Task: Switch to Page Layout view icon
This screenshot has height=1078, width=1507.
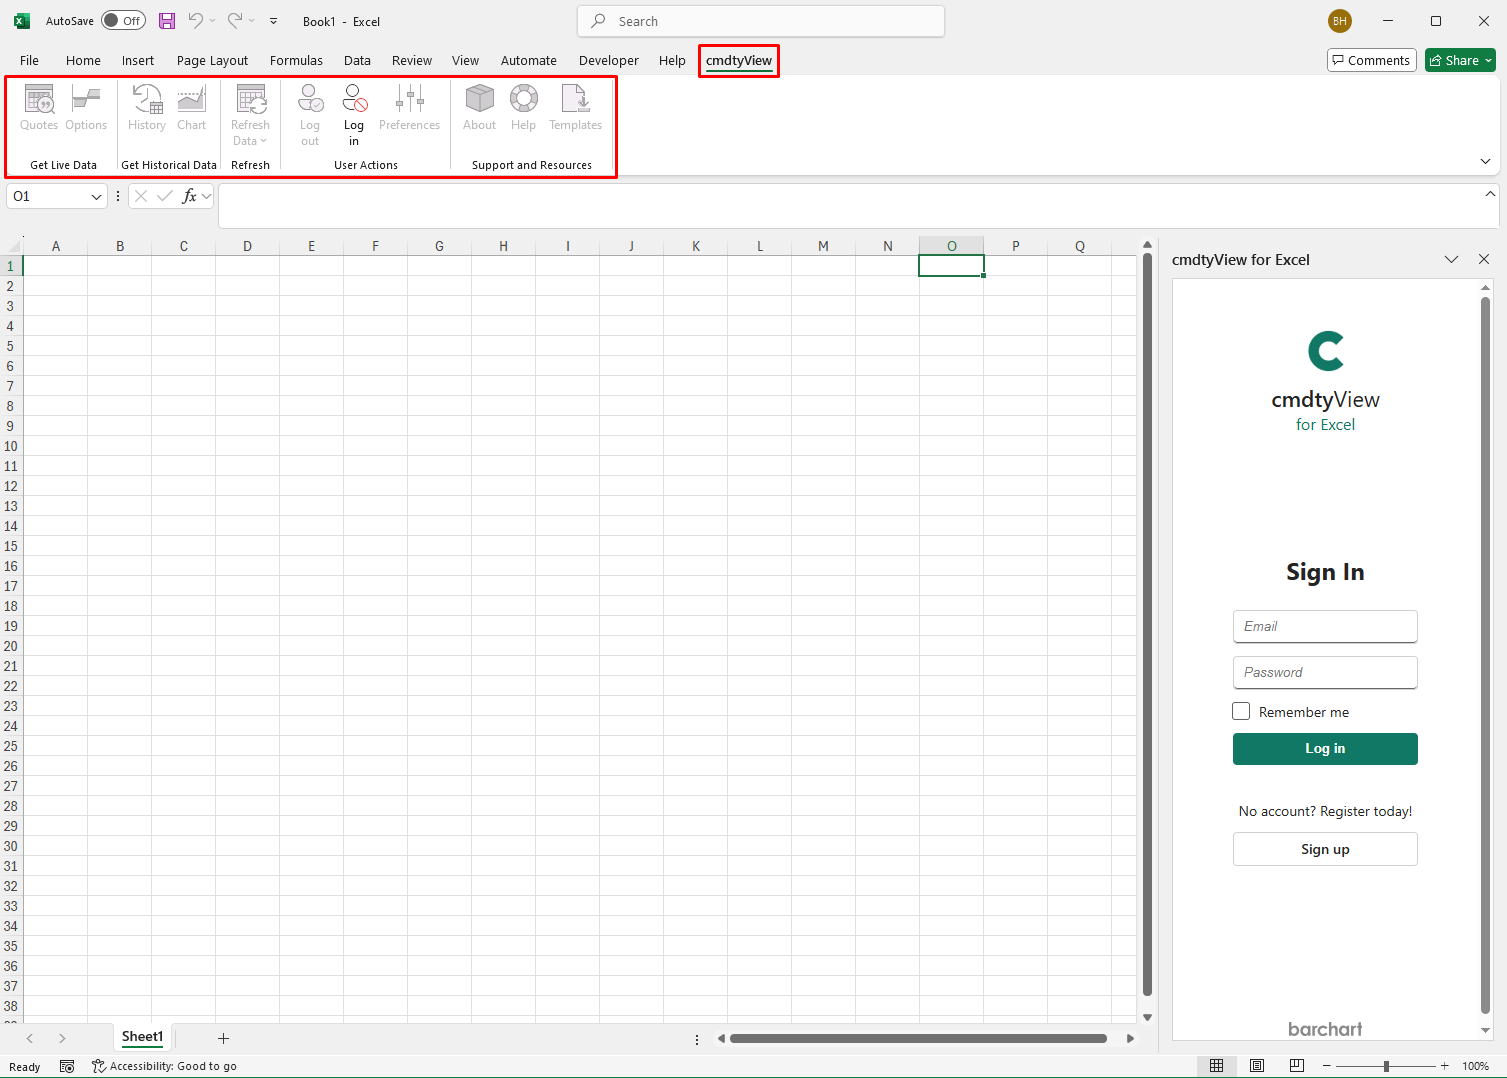Action: click(x=1257, y=1066)
